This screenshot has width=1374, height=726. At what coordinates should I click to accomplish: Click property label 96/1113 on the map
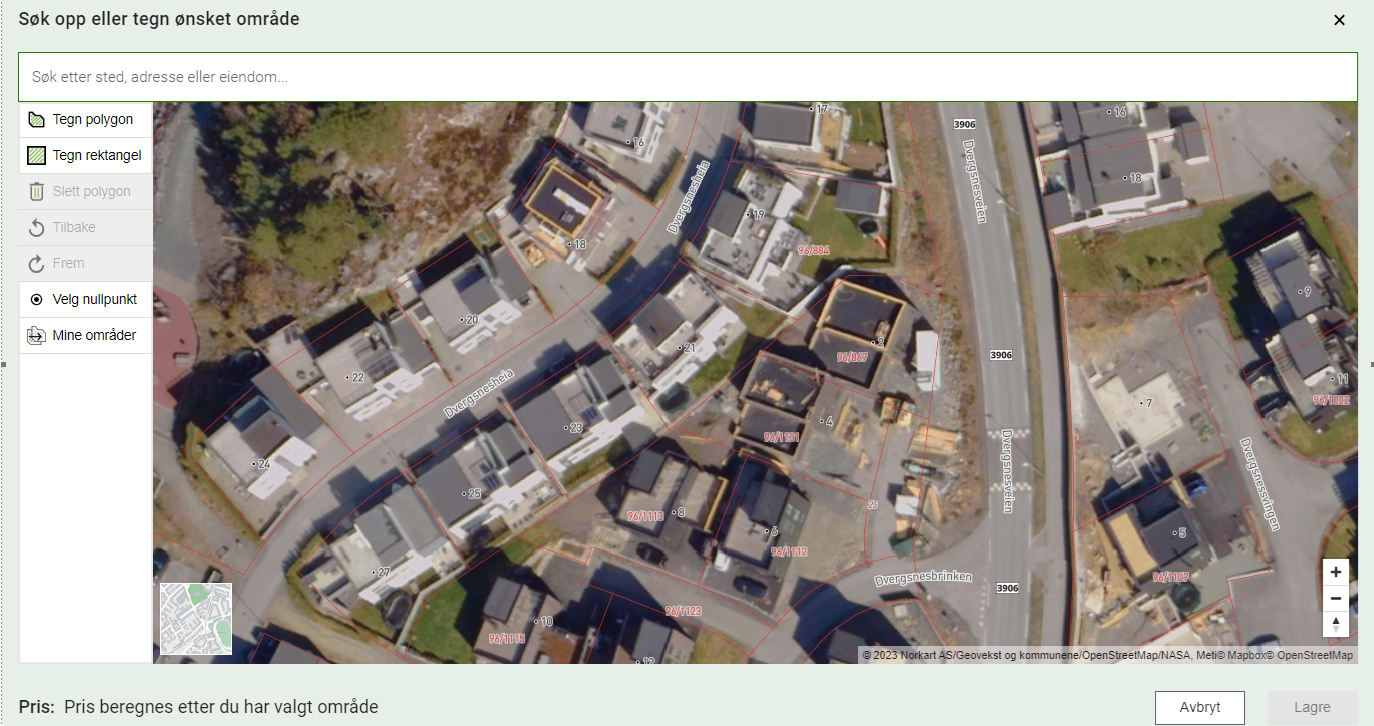coord(645,516)
